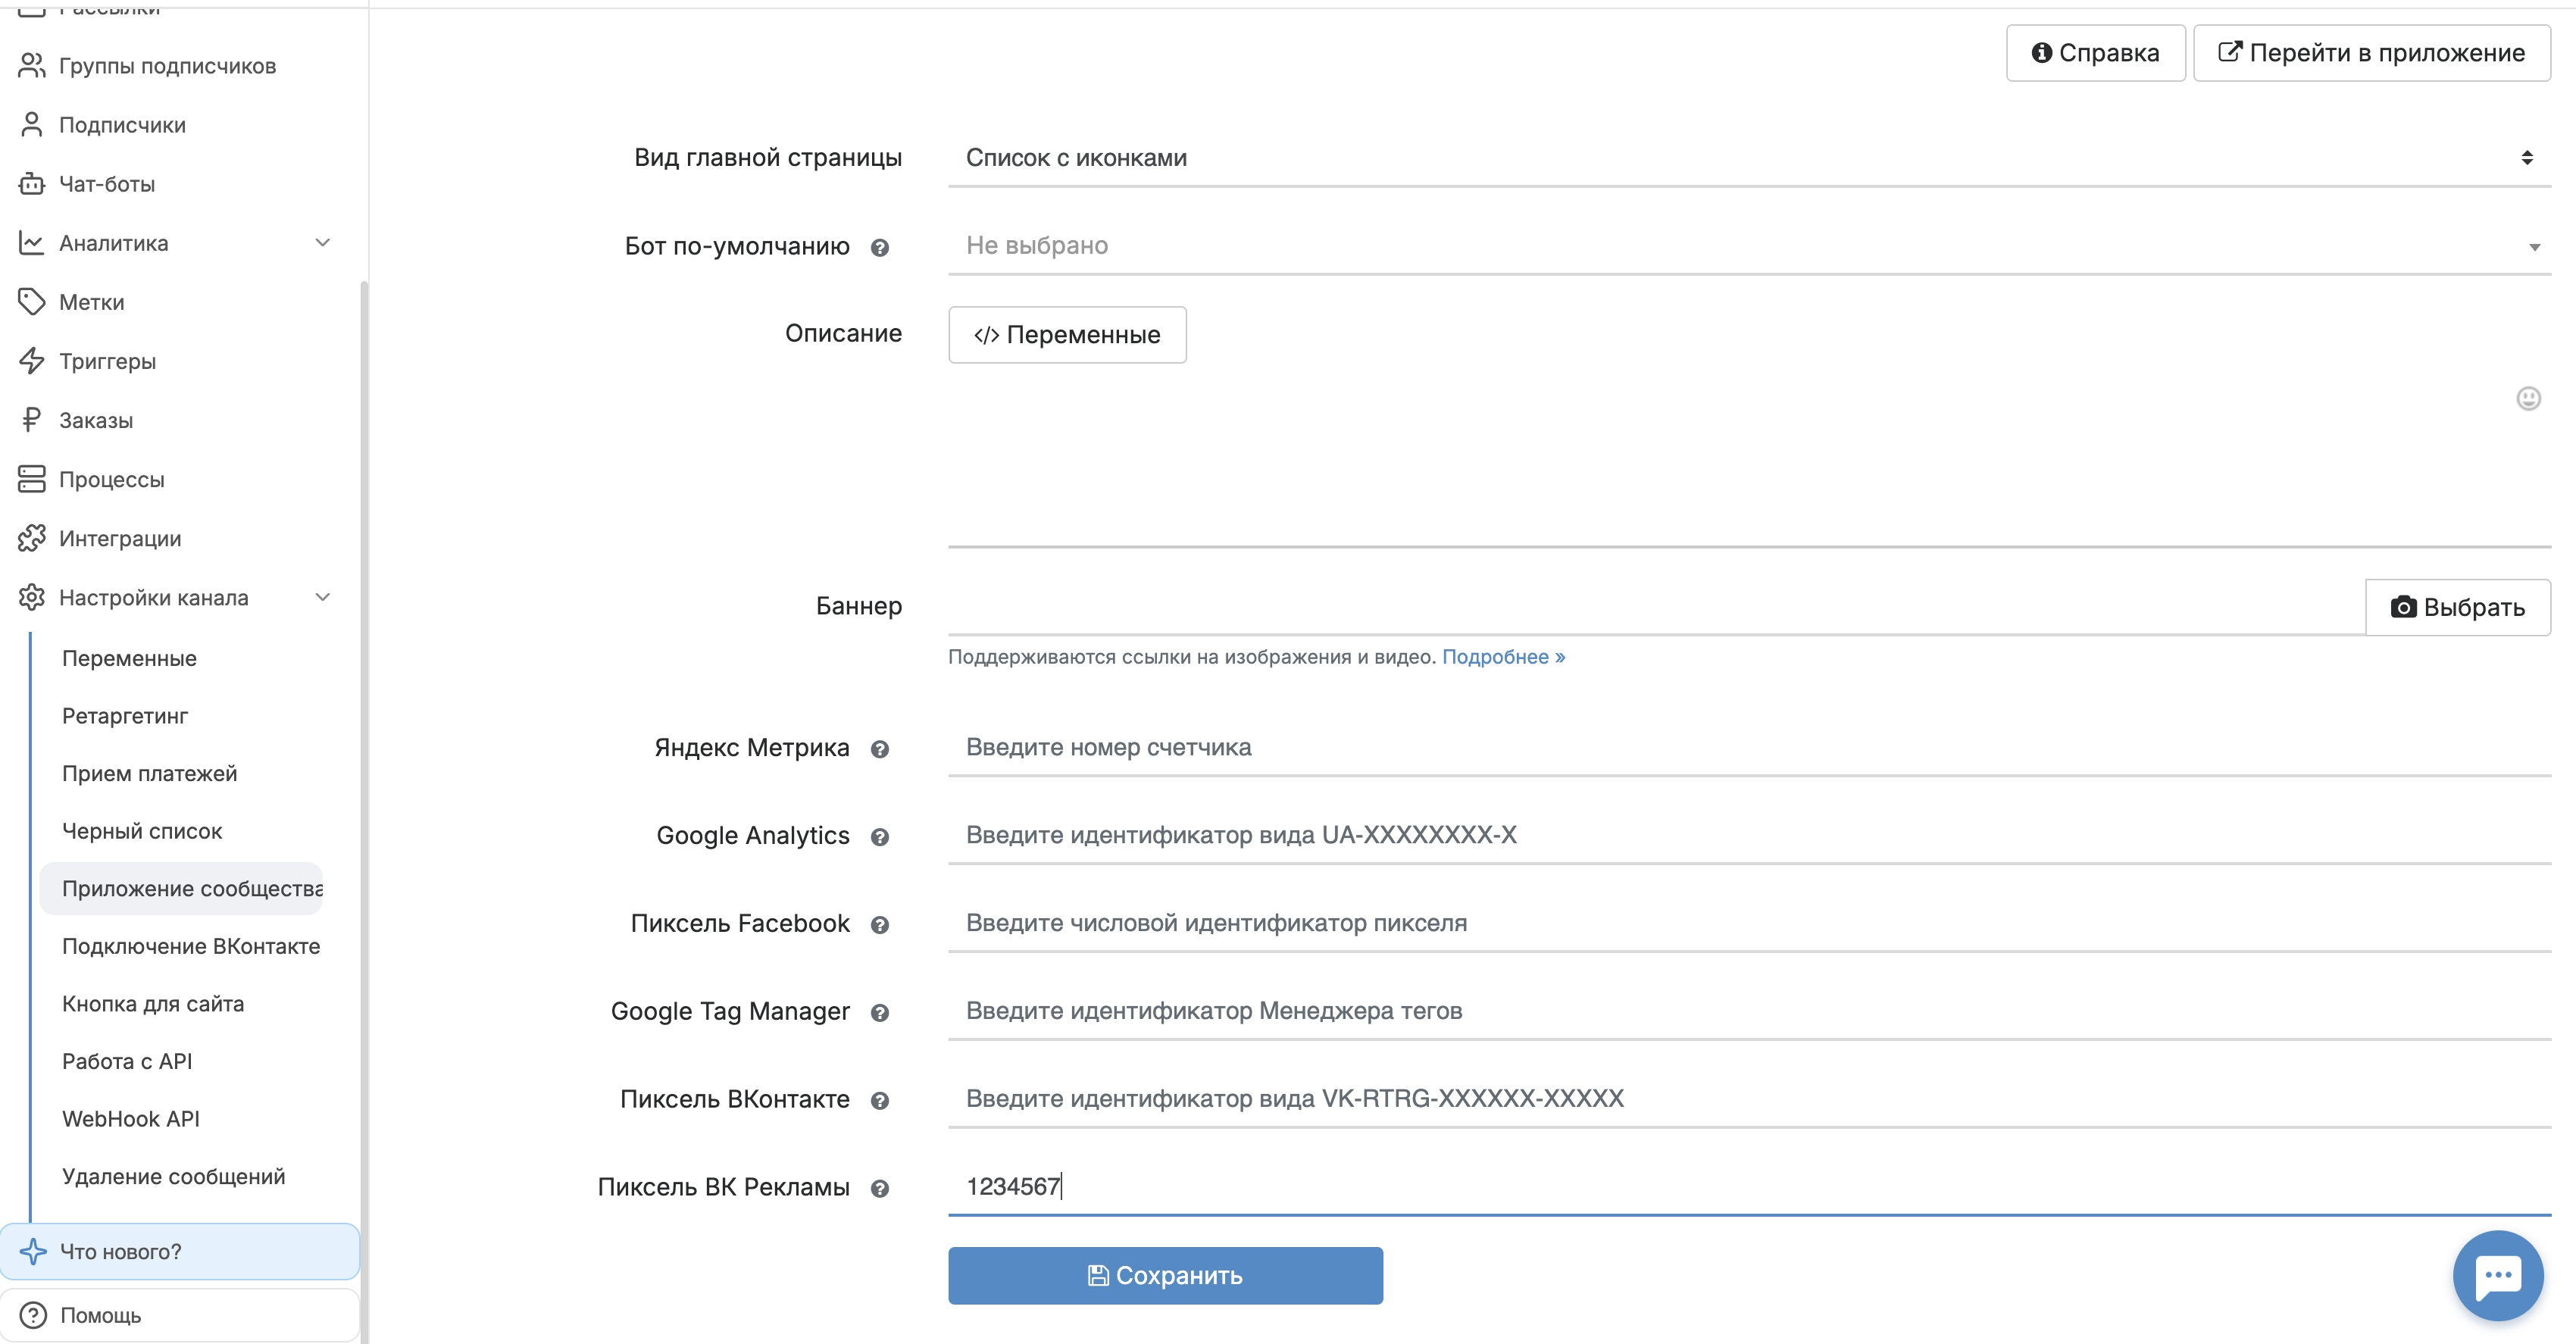The width and height of the screenshot is (2576, 1344).
Task: Follow the Подробнее » link
Action: 1503,657
